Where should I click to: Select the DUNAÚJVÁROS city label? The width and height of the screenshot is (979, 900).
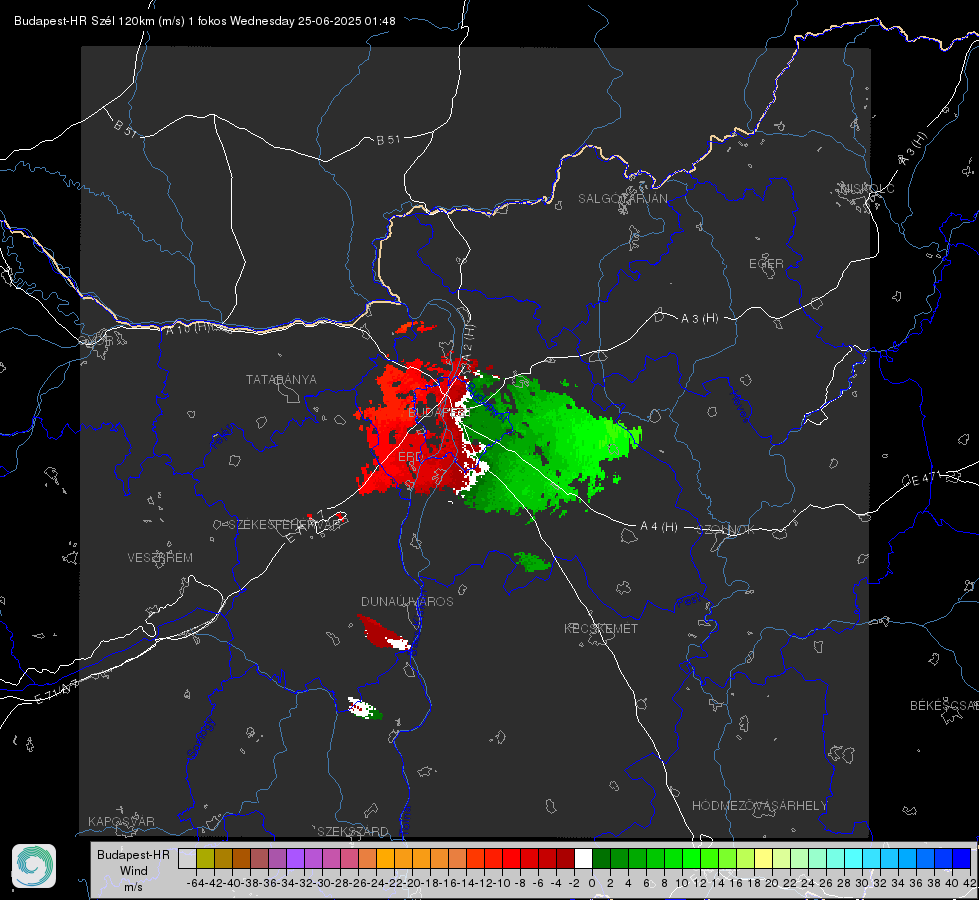407,601
